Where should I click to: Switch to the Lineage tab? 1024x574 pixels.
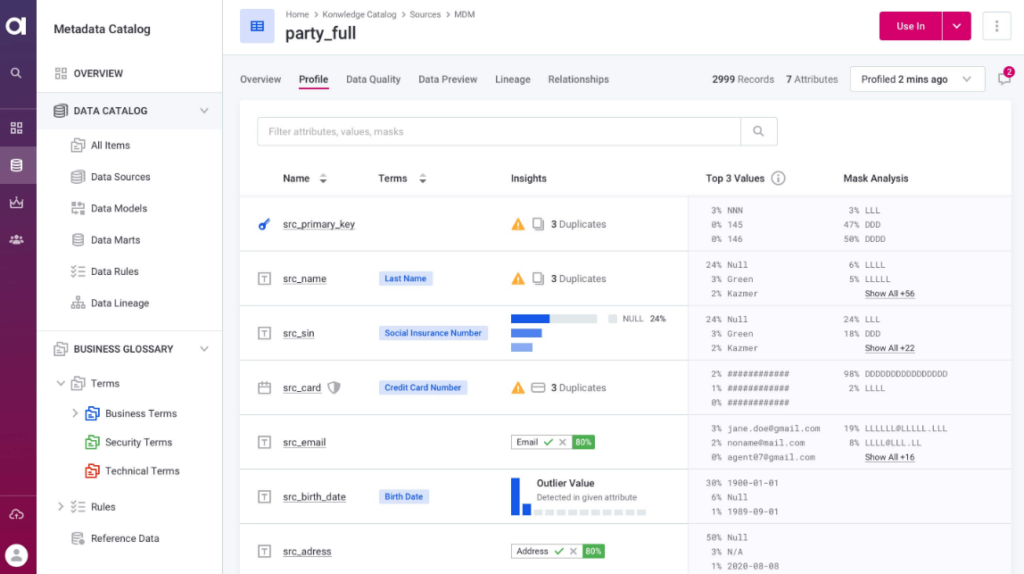pos(512,79)
